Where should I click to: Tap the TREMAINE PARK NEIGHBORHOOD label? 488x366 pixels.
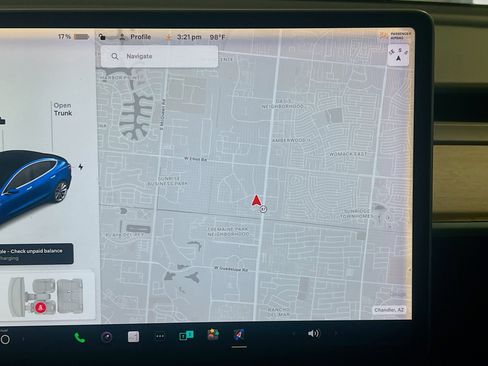228,232
